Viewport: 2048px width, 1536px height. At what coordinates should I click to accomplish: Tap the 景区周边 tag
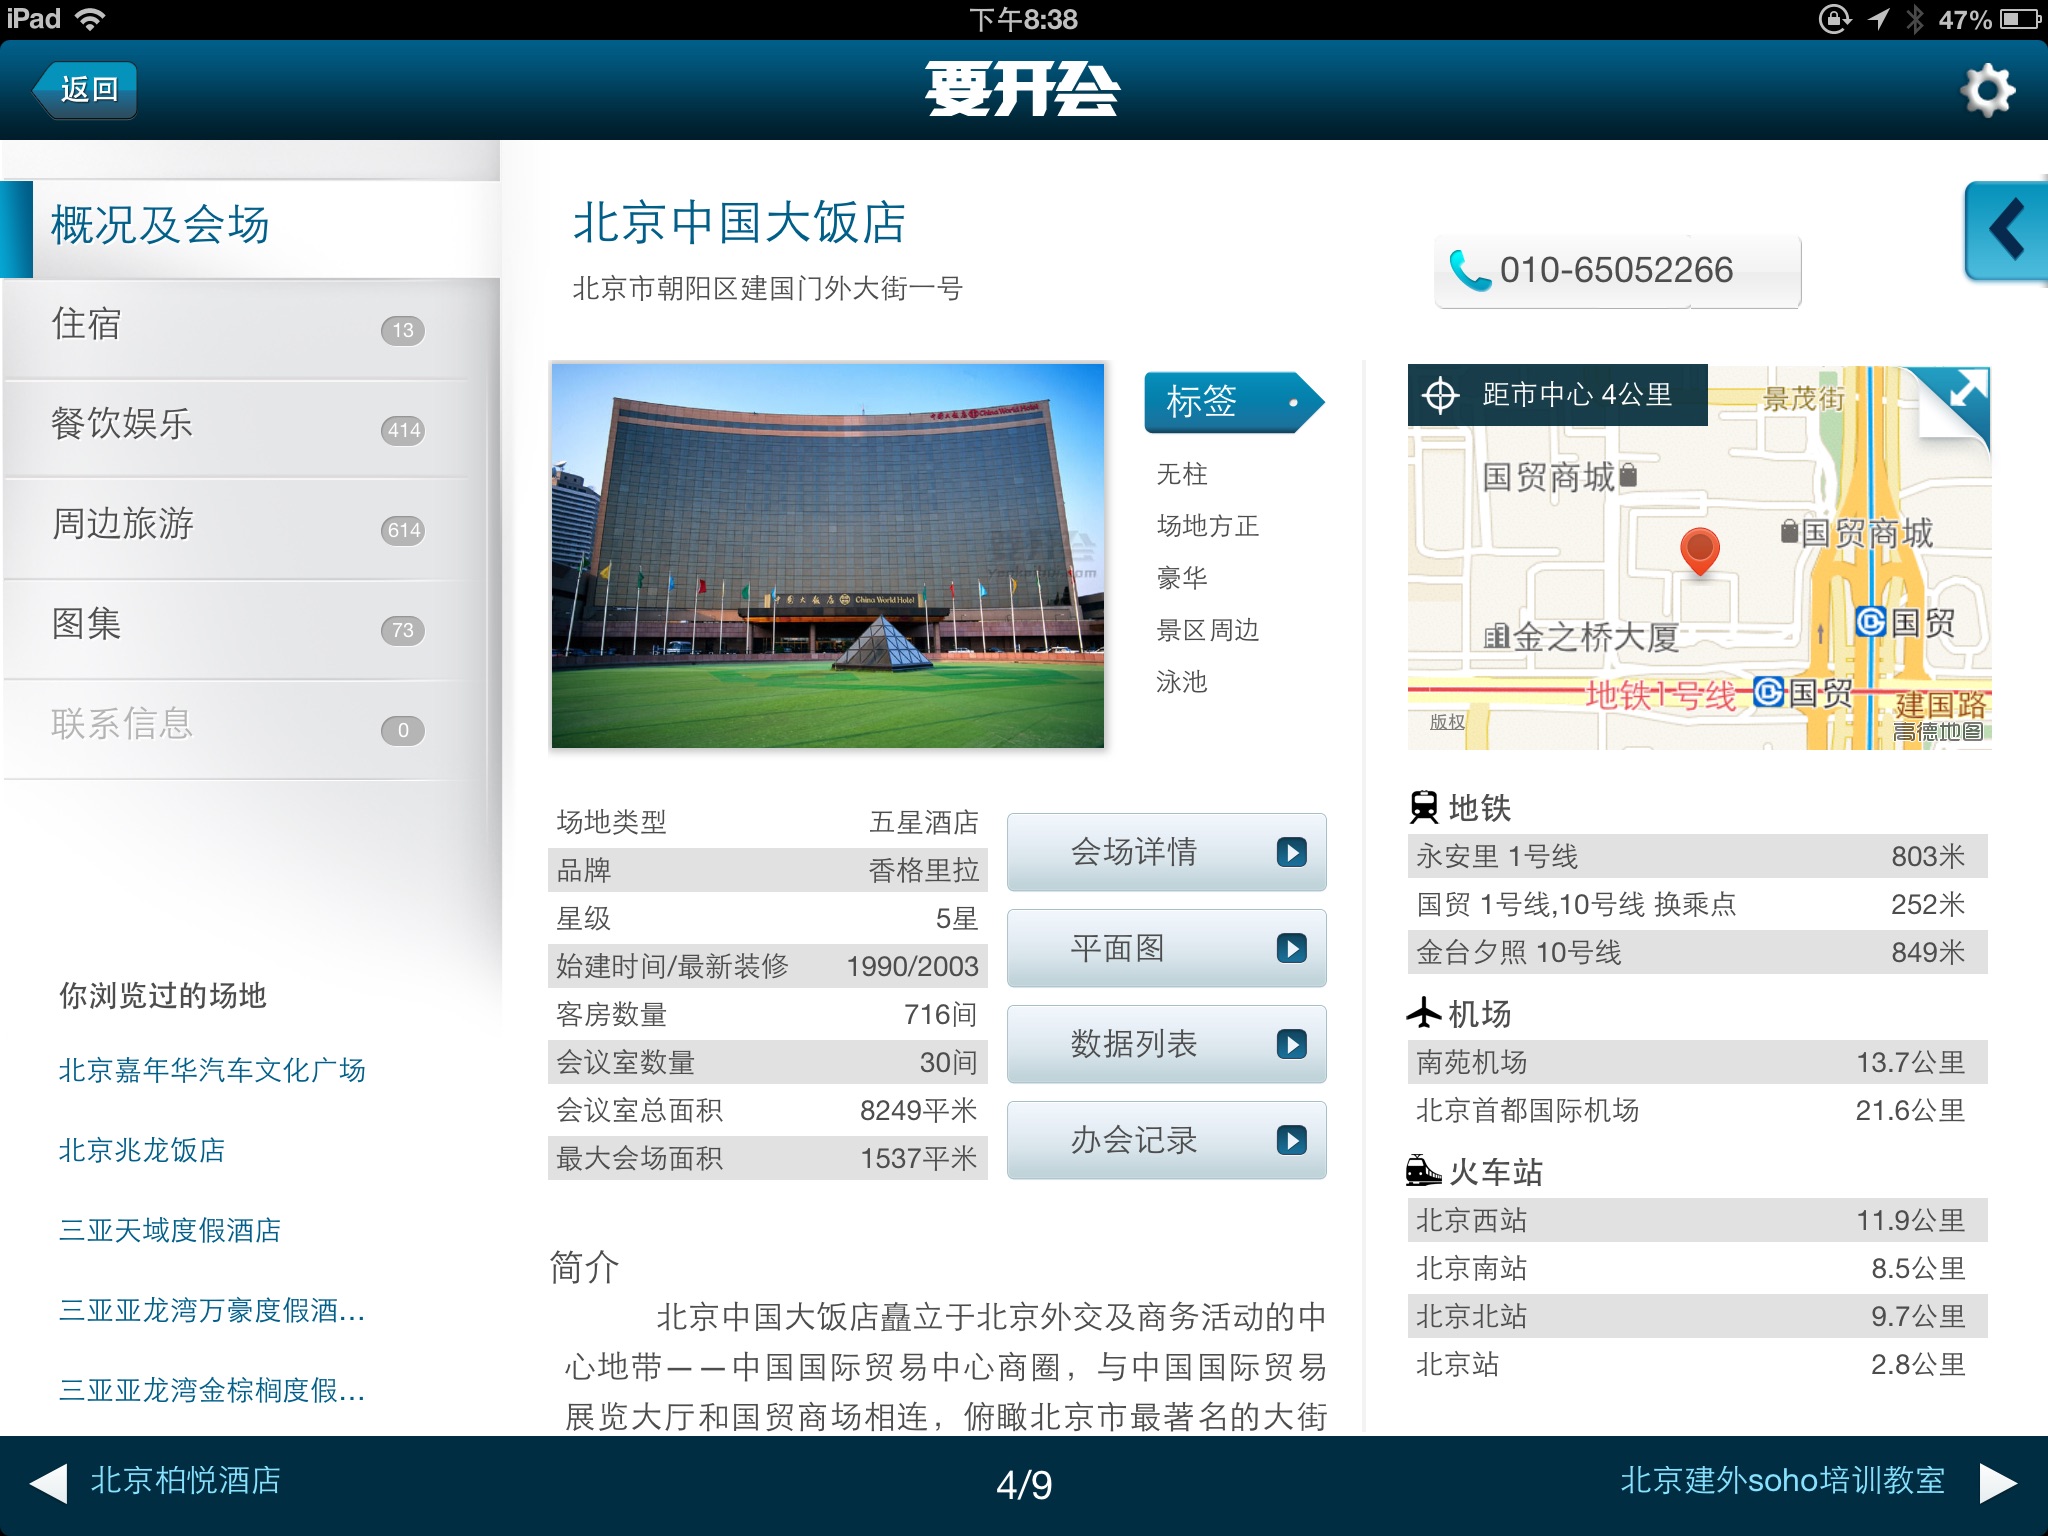1207,630
